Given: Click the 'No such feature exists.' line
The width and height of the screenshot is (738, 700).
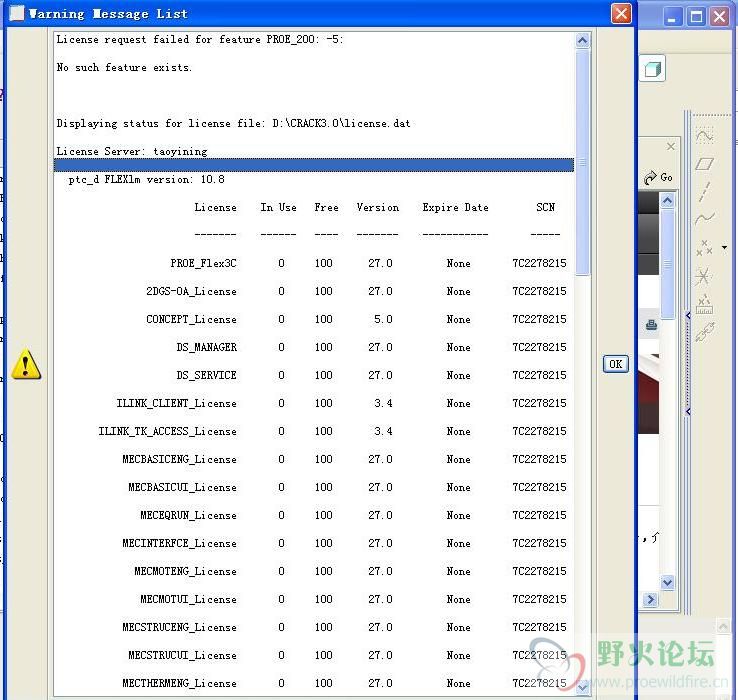Looking at the screenshot, I should pyautogui.click(x=124, y=67).
